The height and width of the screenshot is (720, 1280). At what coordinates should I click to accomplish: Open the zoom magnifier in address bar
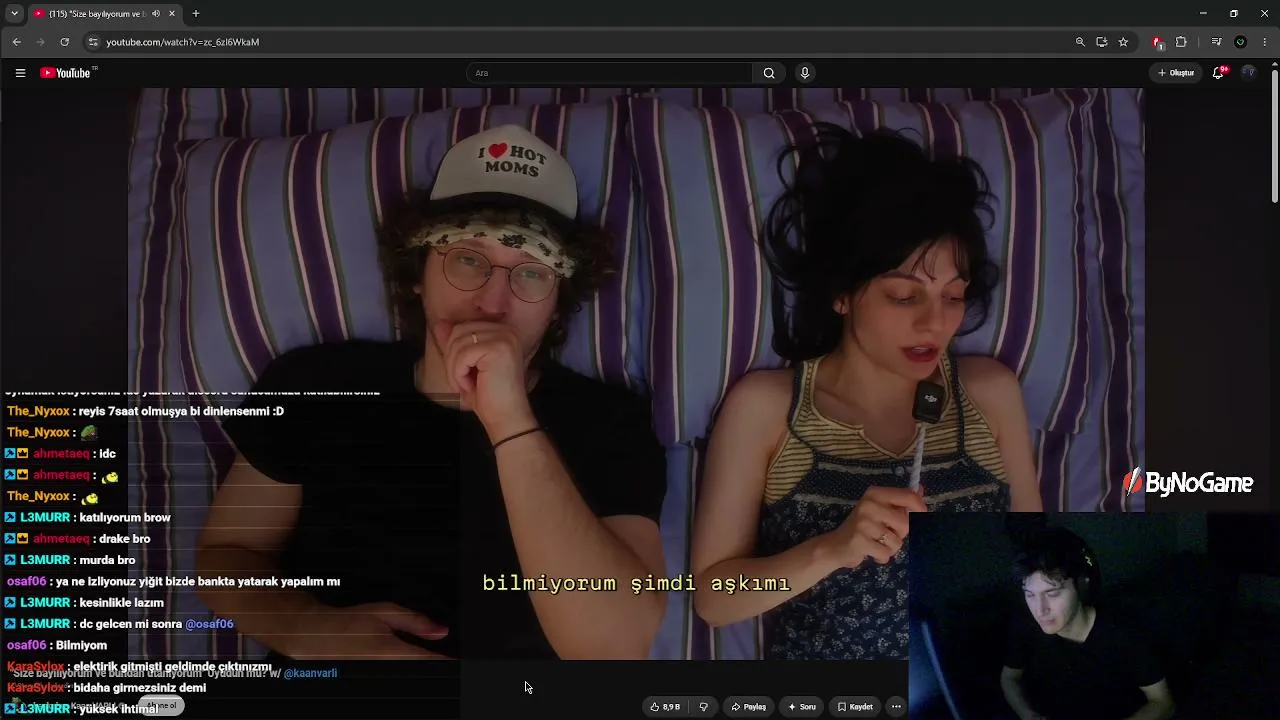(1080, 42)
